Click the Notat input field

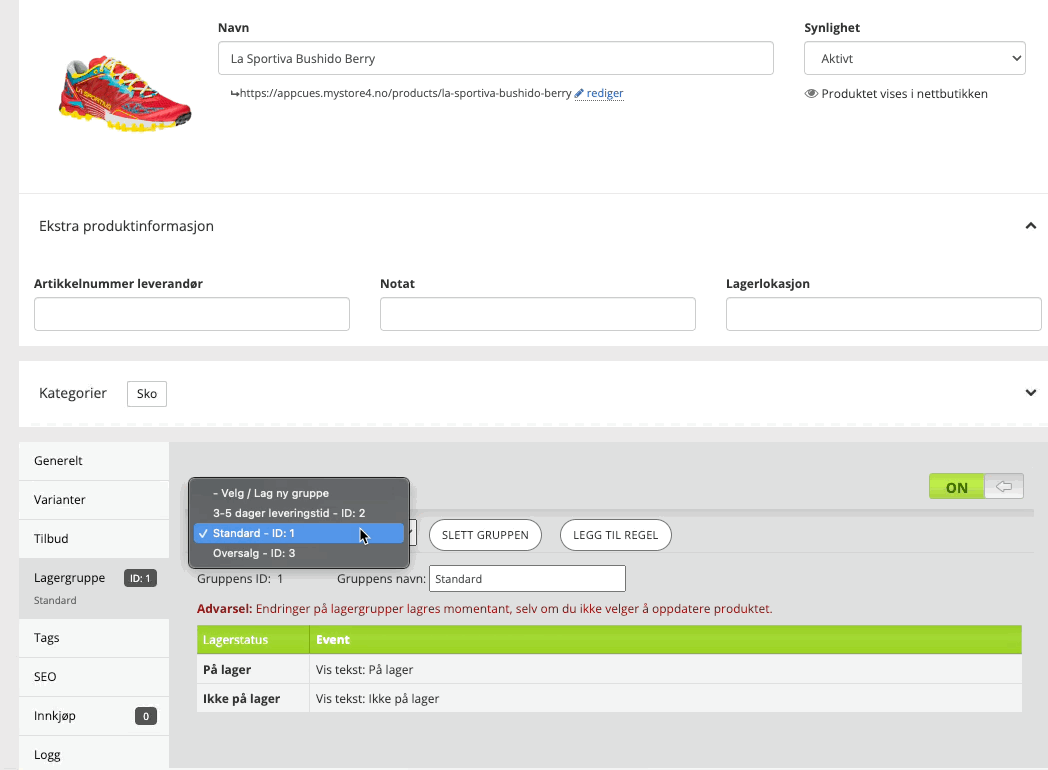coord(538,314)
